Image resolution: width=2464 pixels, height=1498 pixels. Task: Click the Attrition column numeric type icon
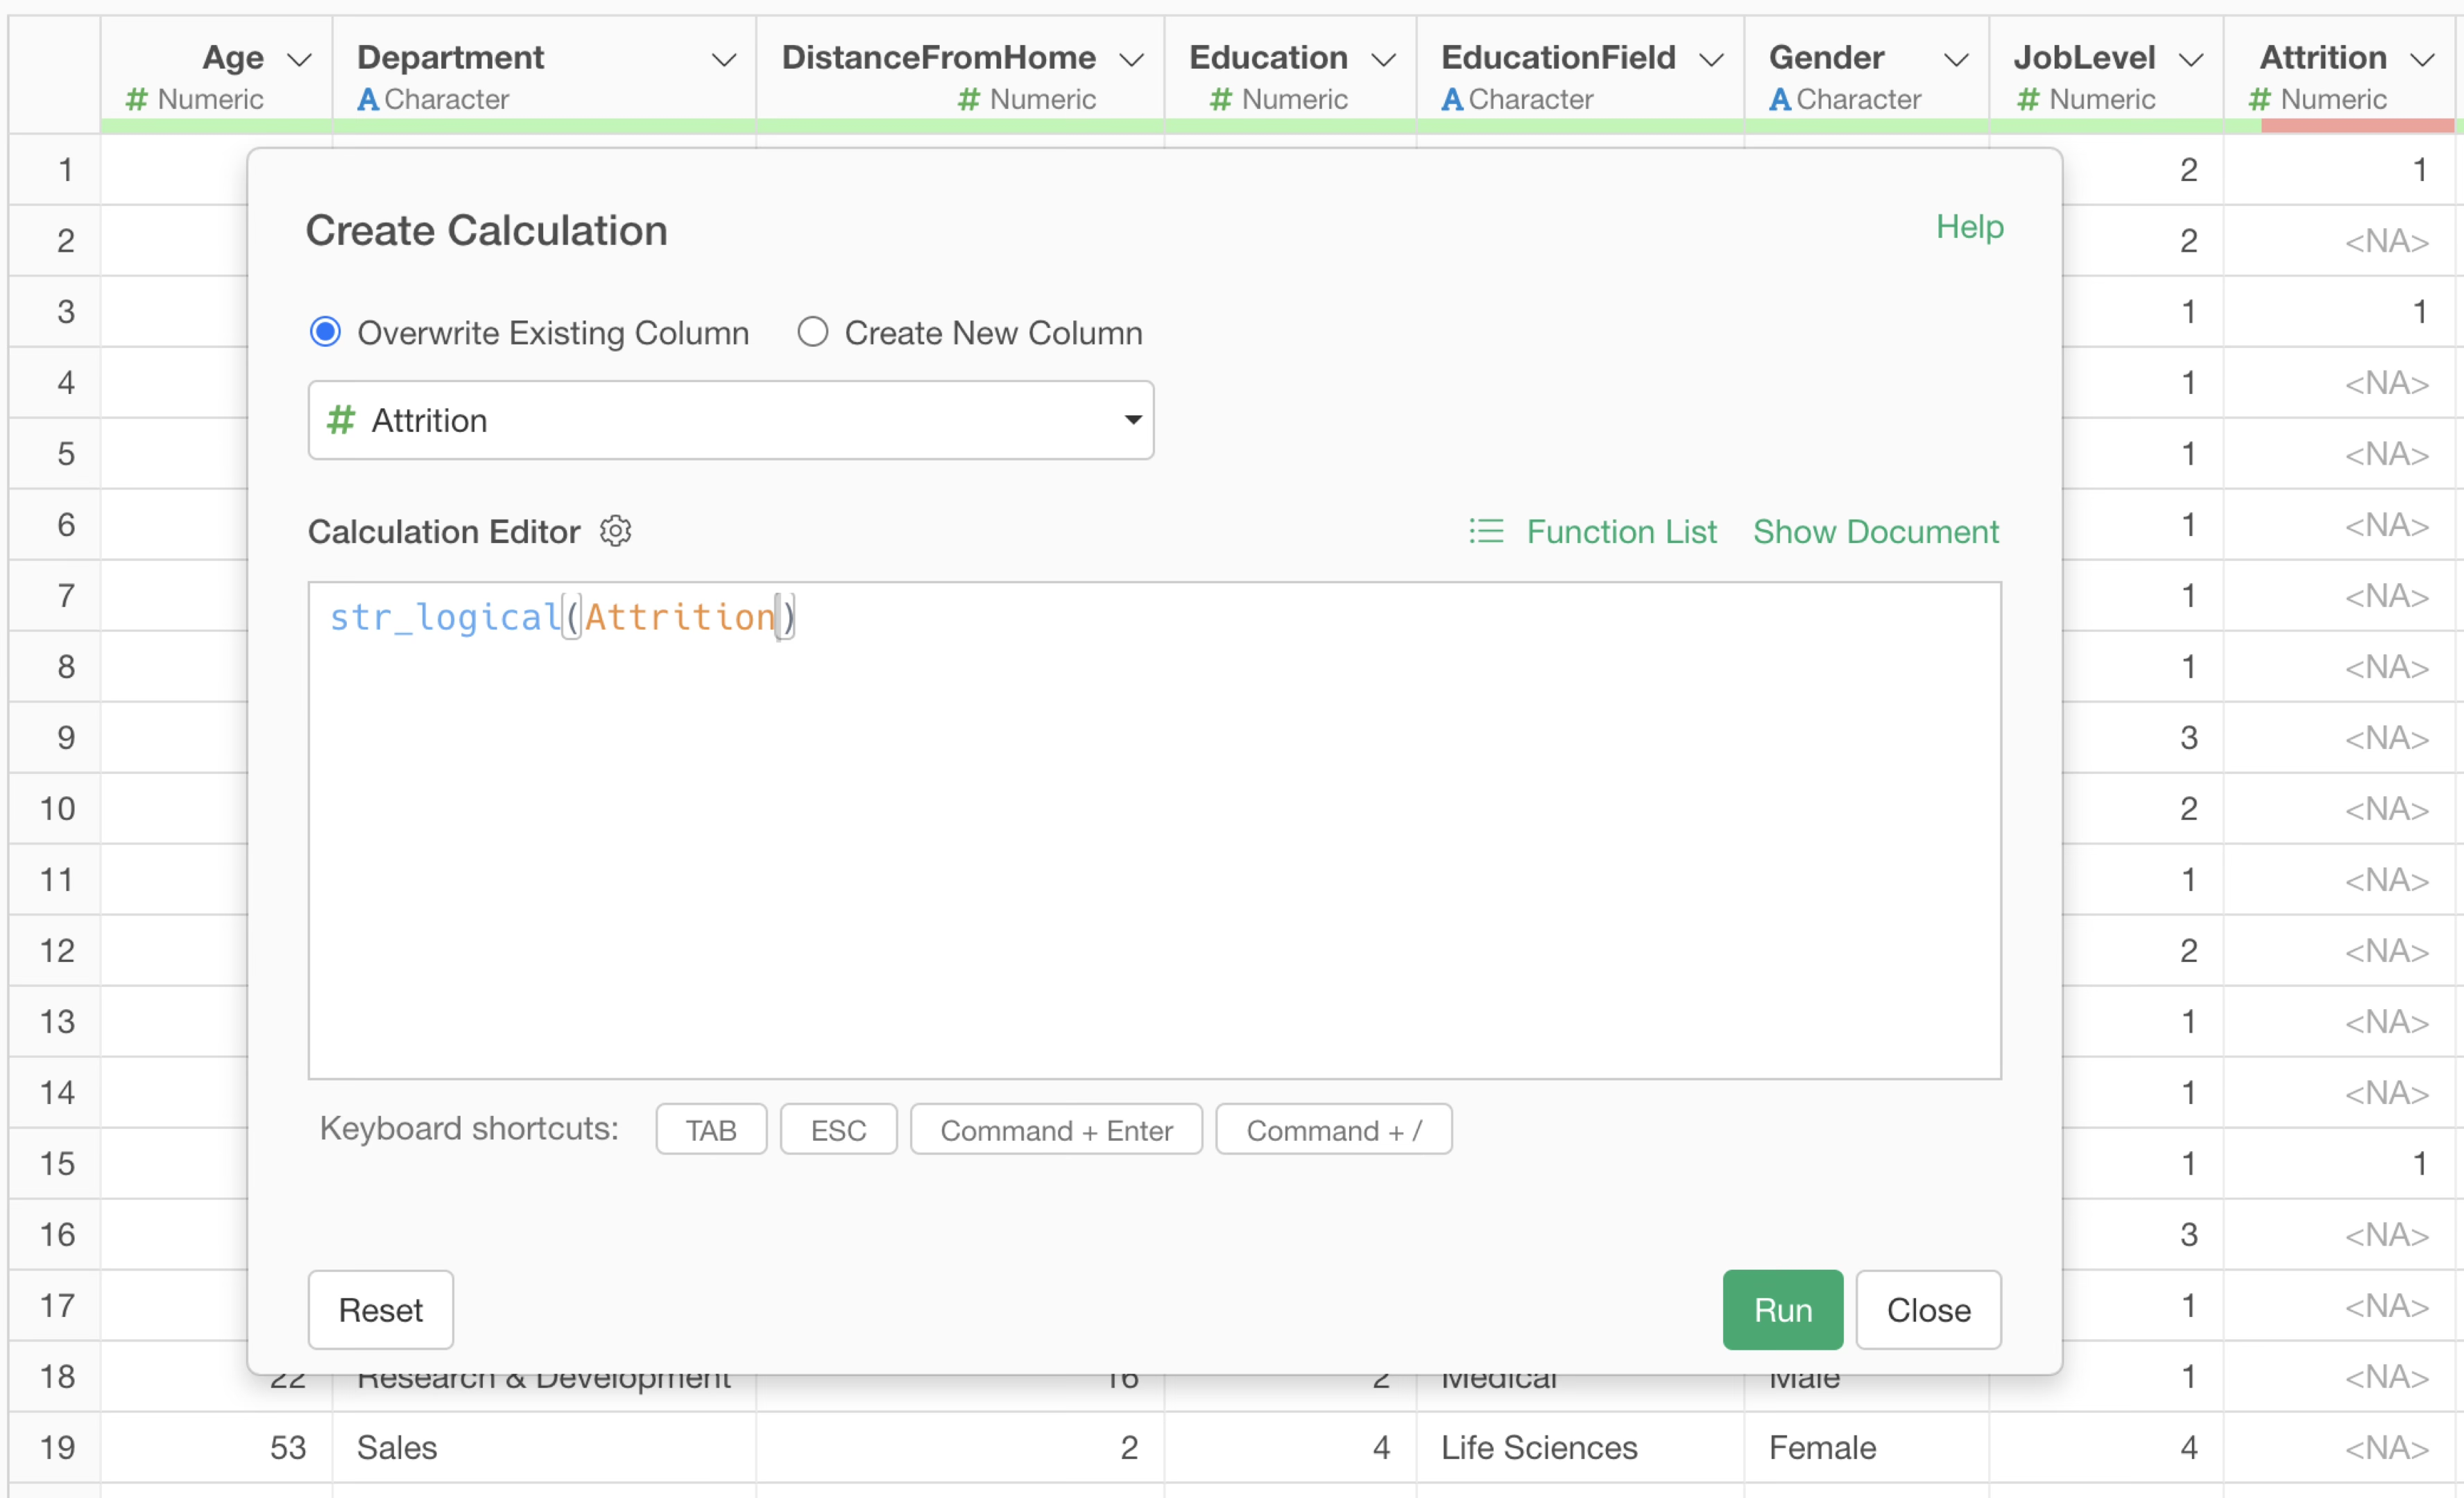[x=2259, y=99]
